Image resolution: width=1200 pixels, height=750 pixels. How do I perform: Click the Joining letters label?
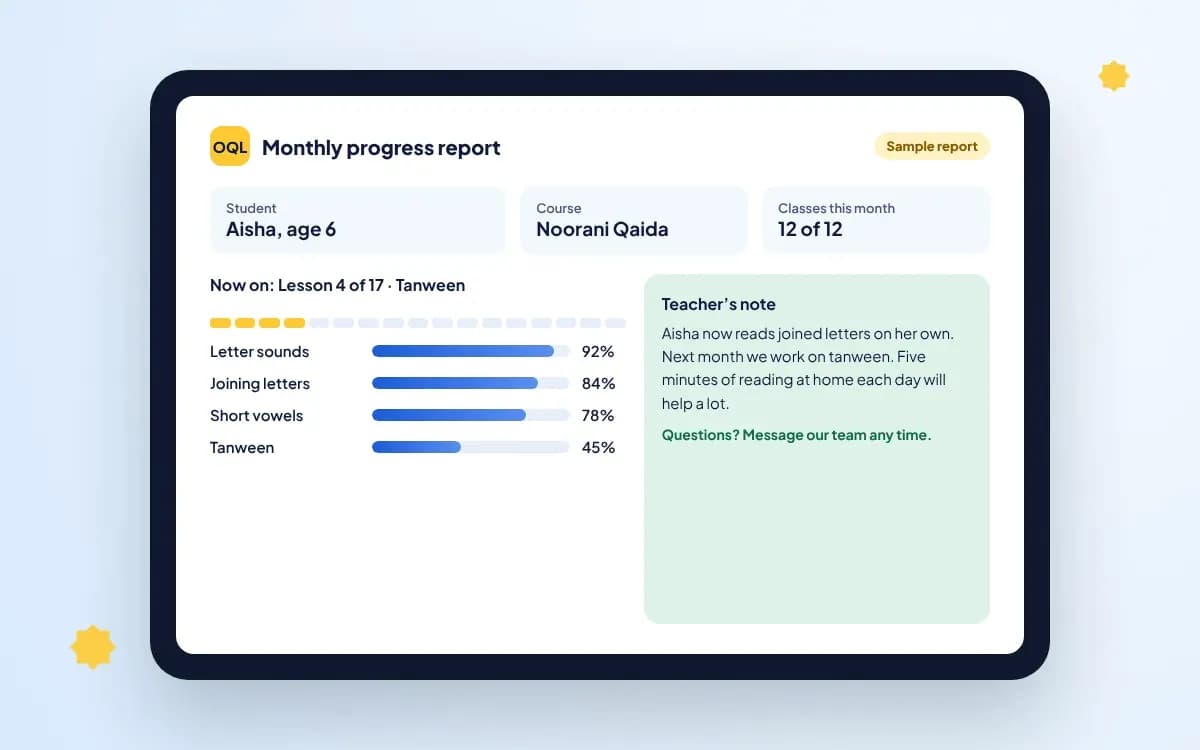260,384
